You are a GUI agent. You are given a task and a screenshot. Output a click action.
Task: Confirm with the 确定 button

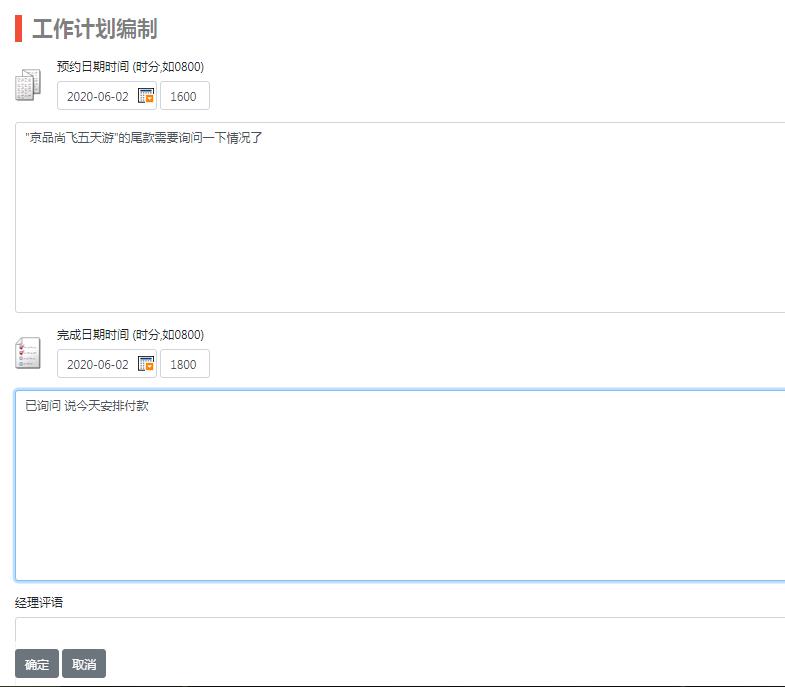(37, 663)
